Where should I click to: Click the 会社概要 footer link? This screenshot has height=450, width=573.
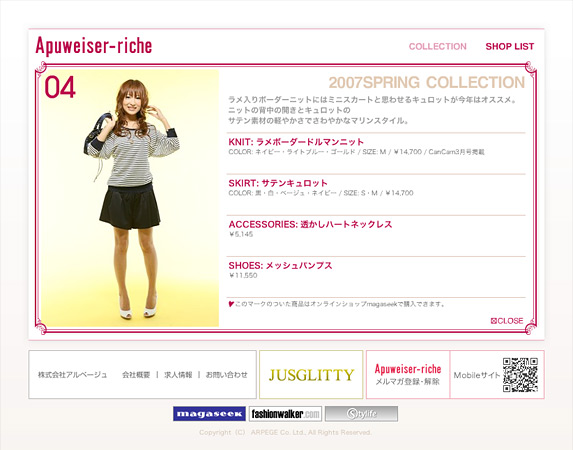click(136, 375)
